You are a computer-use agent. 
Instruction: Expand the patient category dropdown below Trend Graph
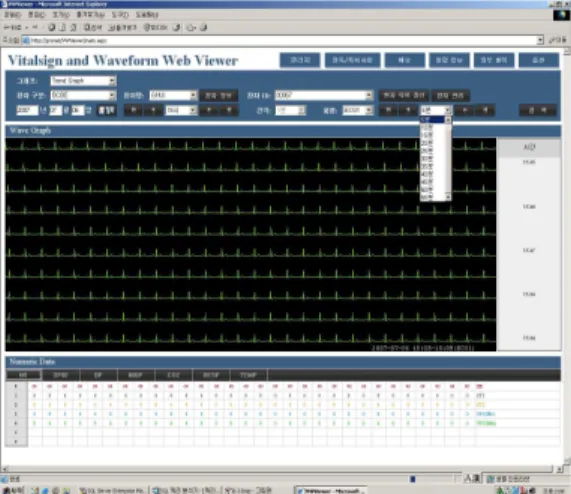click(112, 95)
